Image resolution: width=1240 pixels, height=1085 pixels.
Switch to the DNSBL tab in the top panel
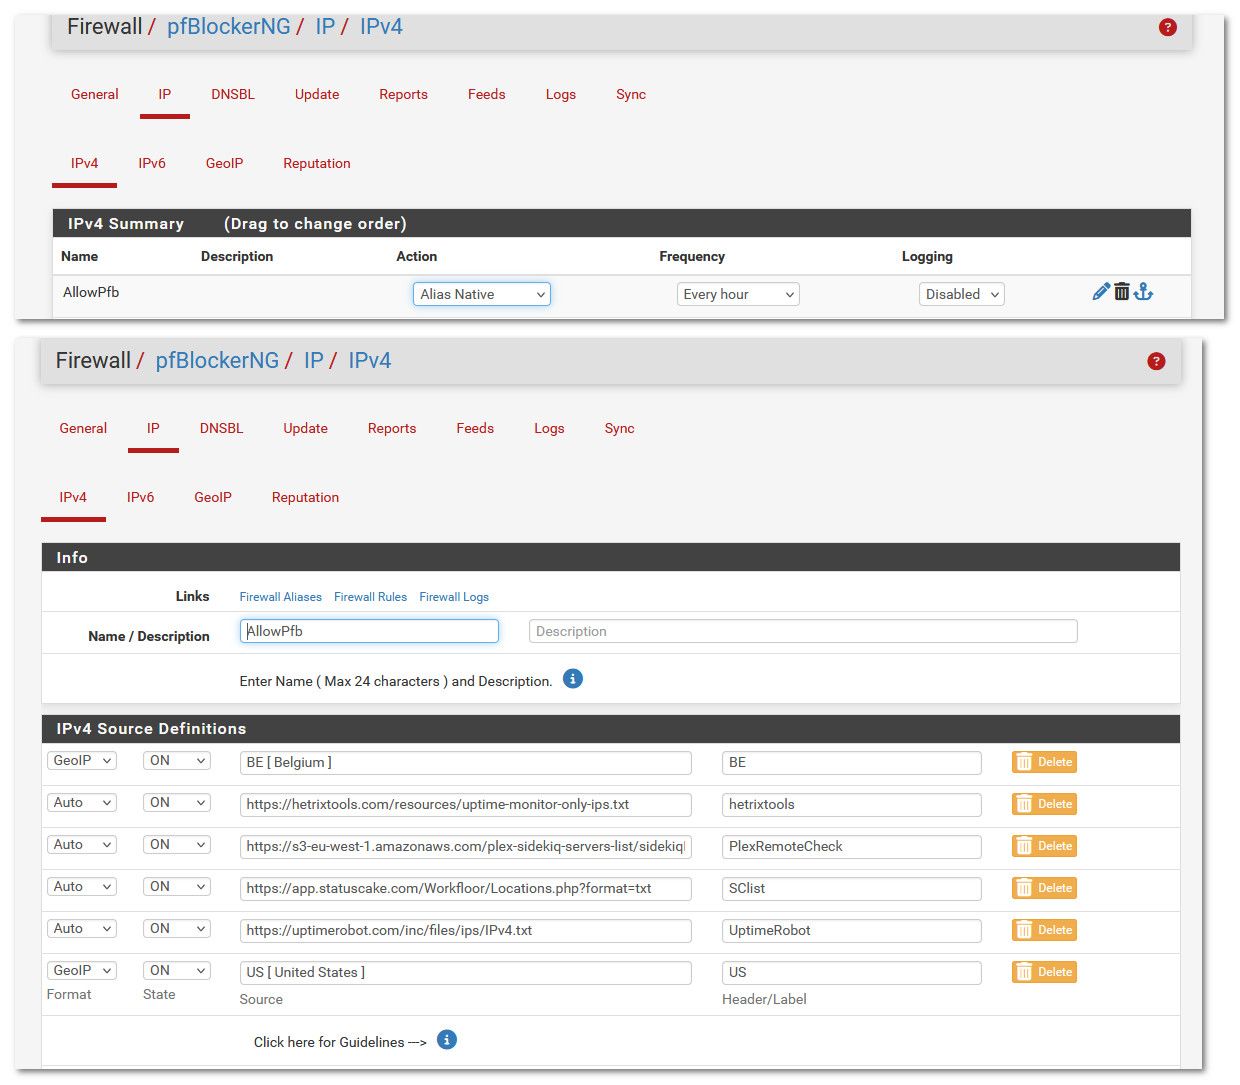[233, 94]
